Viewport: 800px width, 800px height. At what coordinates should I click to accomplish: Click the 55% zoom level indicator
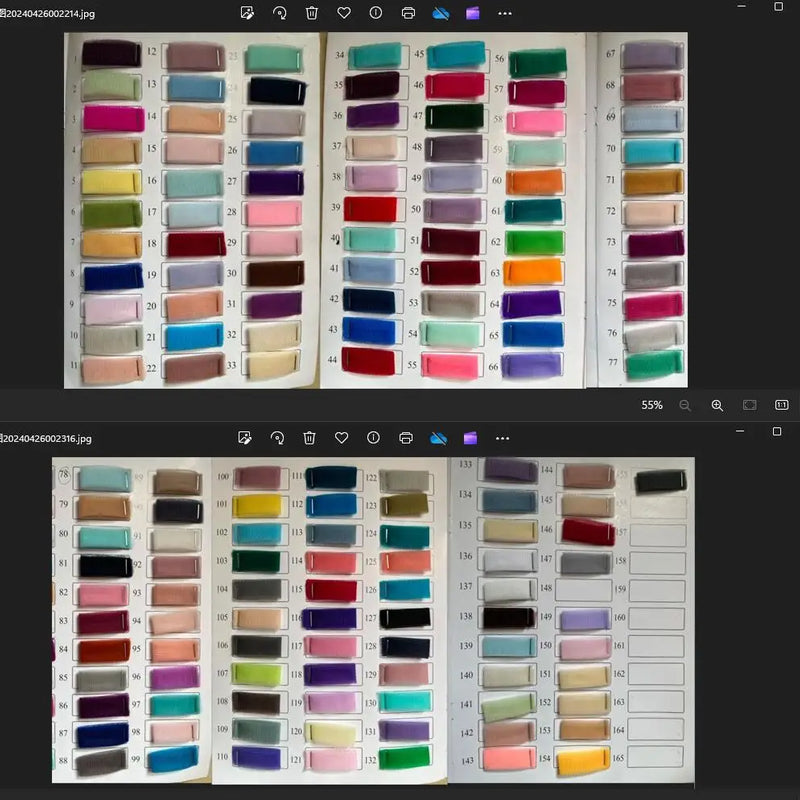(x=652, y=405)
